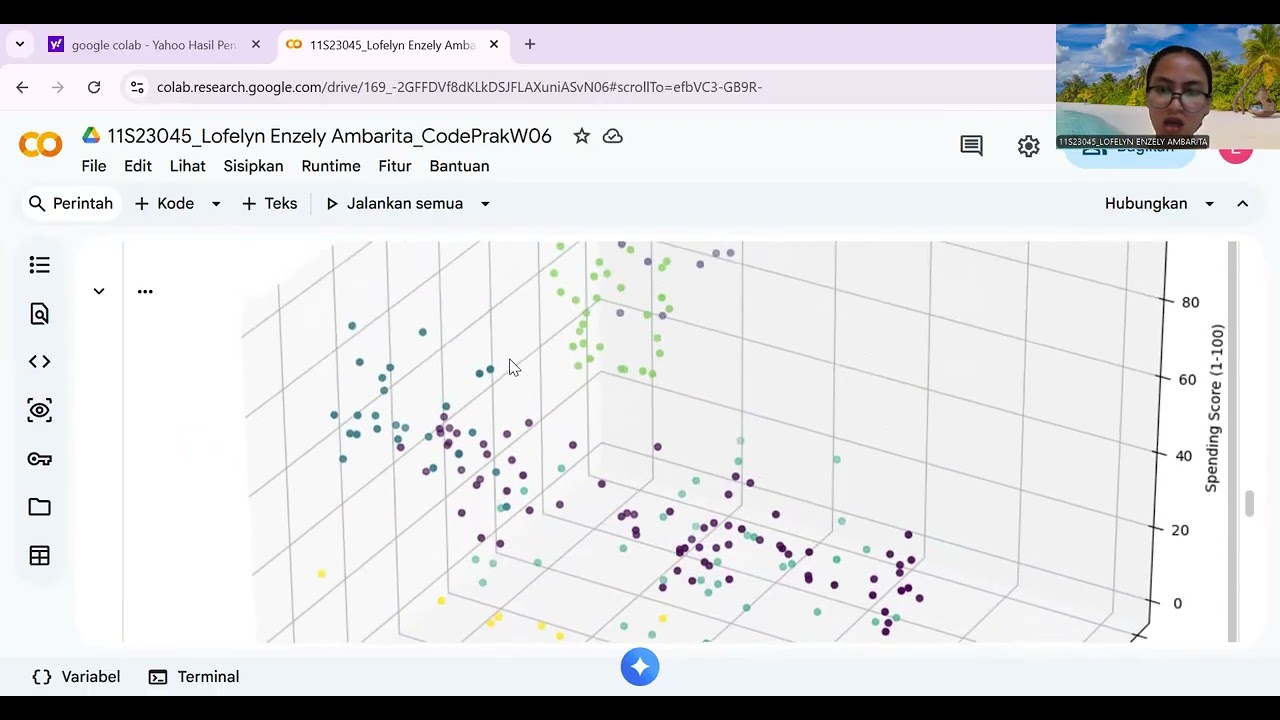This screenshot has height=720, width=1280.
Task: Open the settings gear icon
Action: click(x=1029, y=146)
